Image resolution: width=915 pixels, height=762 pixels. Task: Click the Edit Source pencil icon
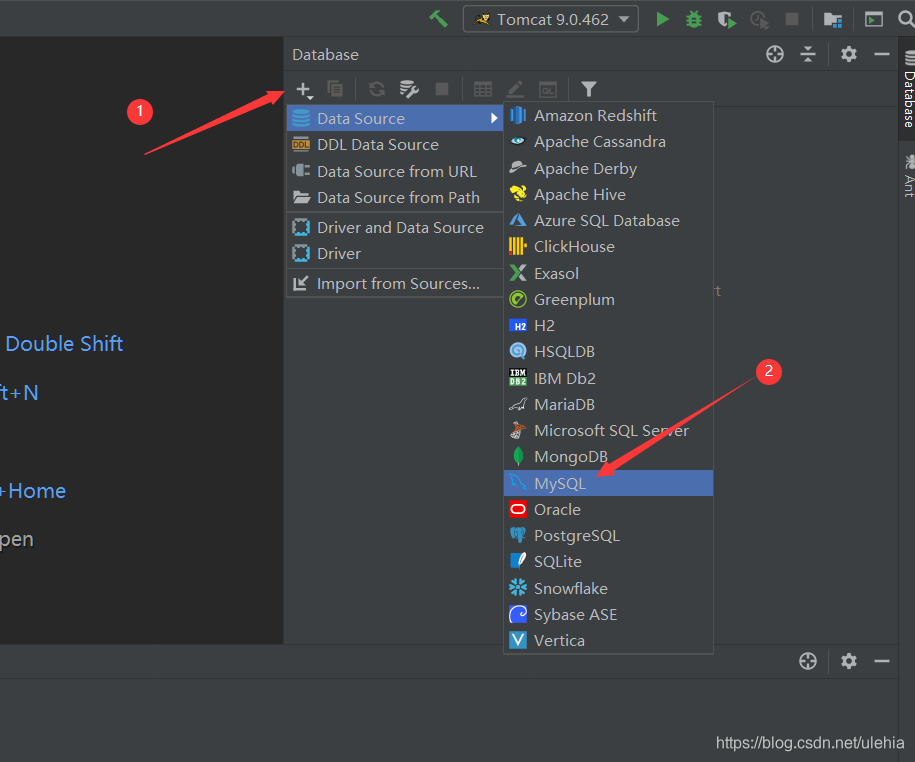click(x=515, y=89)
